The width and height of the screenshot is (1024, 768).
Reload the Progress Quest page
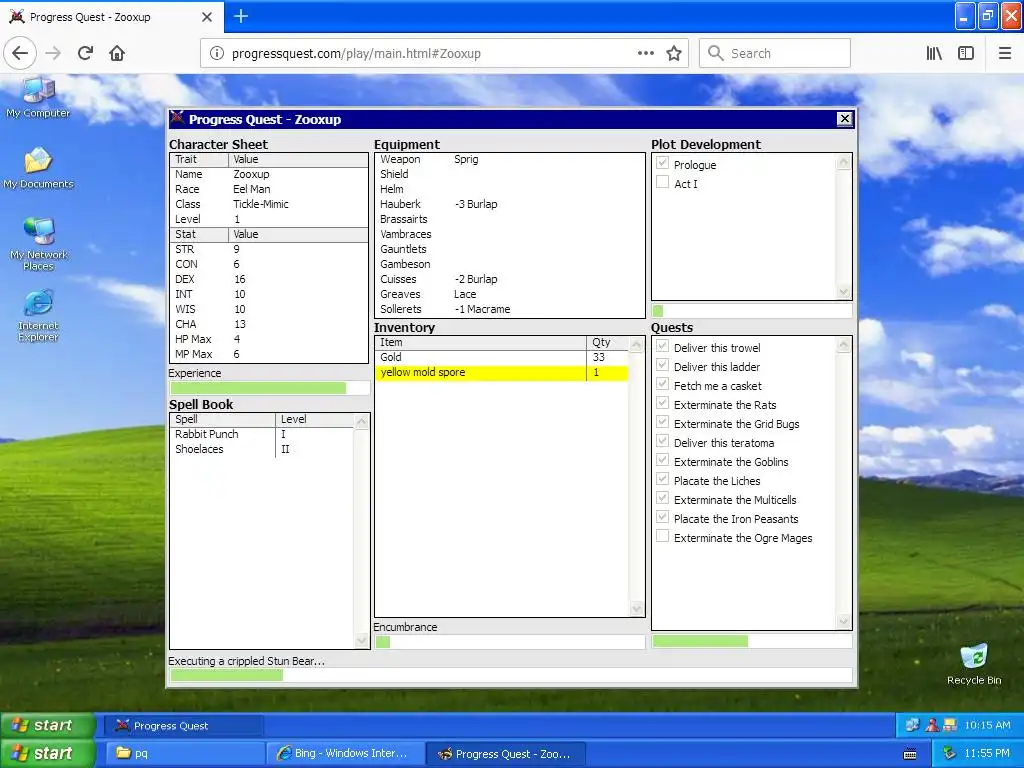coord(85,54)
